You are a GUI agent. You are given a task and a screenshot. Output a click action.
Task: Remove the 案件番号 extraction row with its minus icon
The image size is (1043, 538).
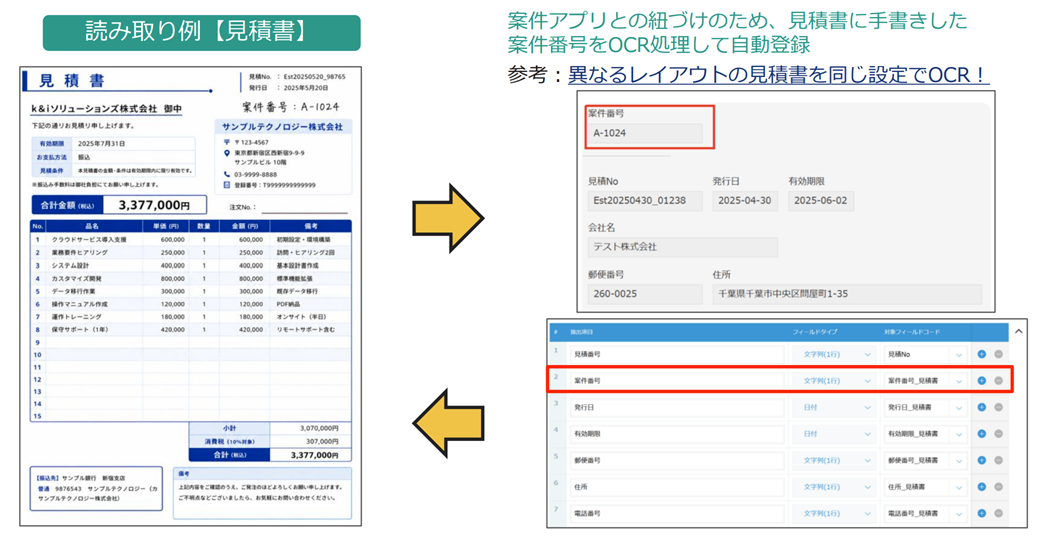coord(998,381)
